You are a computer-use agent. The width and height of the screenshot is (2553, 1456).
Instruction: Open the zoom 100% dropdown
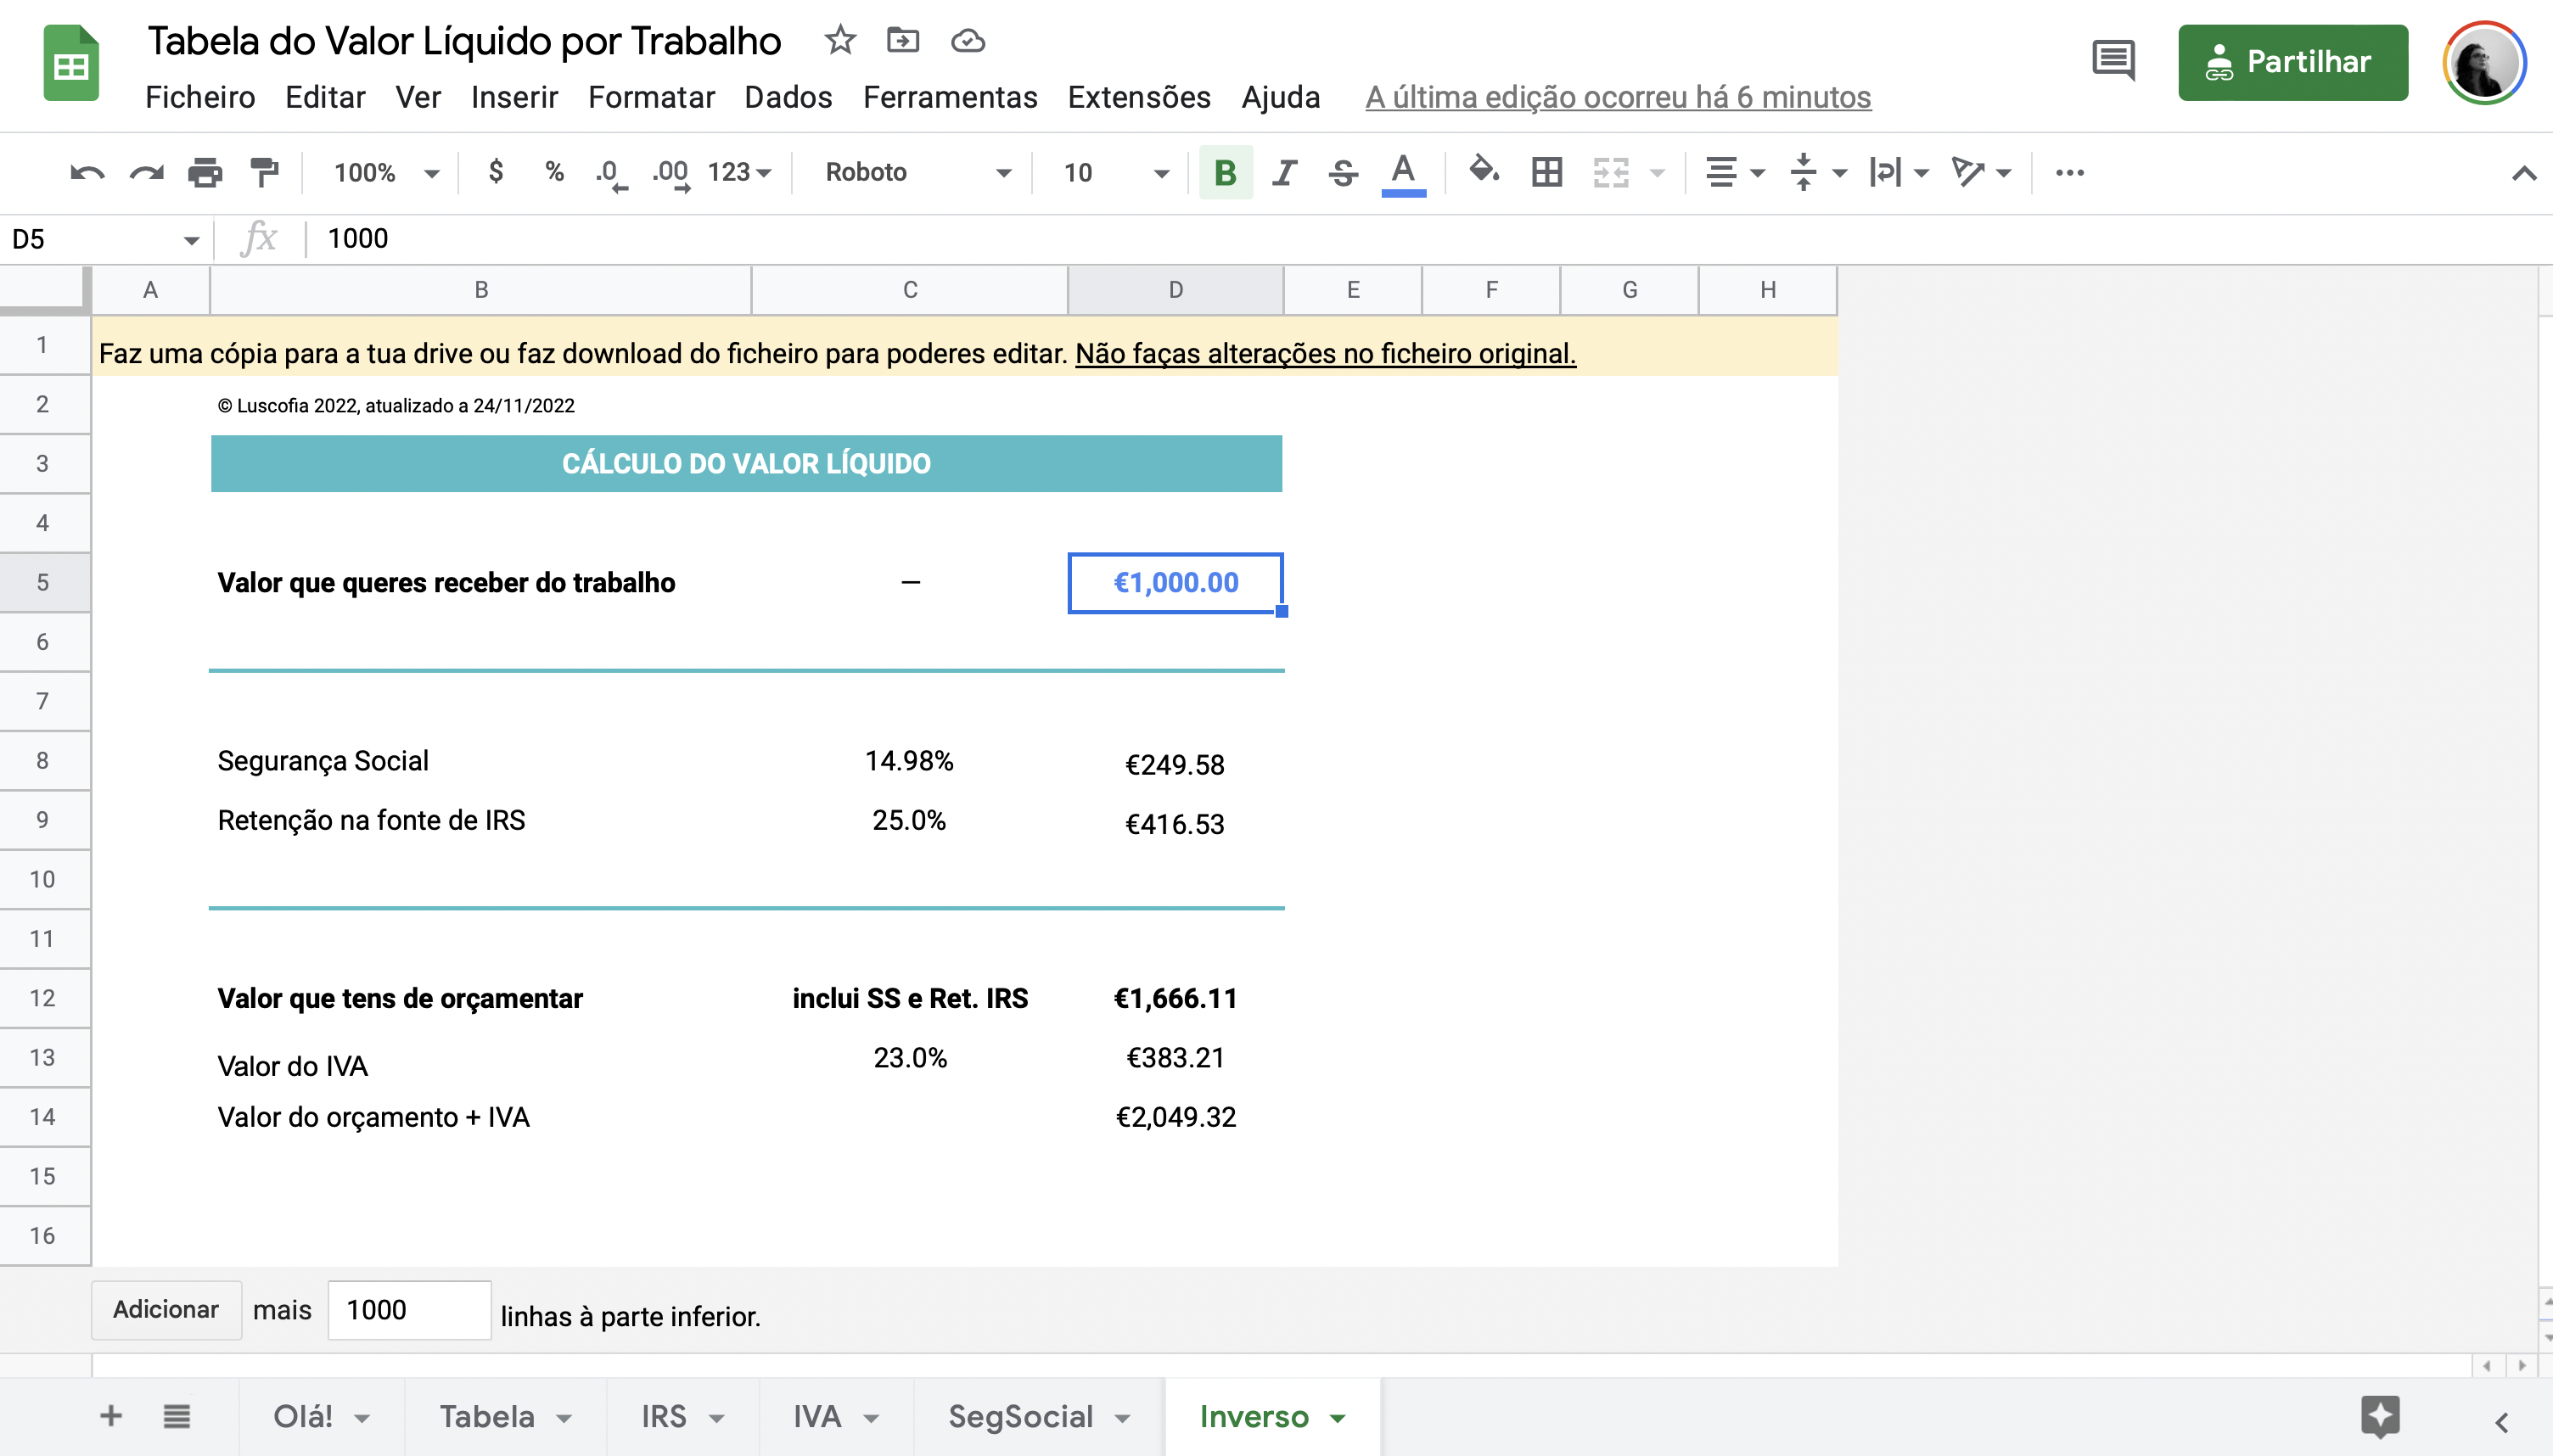pyautogui.click(x=385, y=173)
